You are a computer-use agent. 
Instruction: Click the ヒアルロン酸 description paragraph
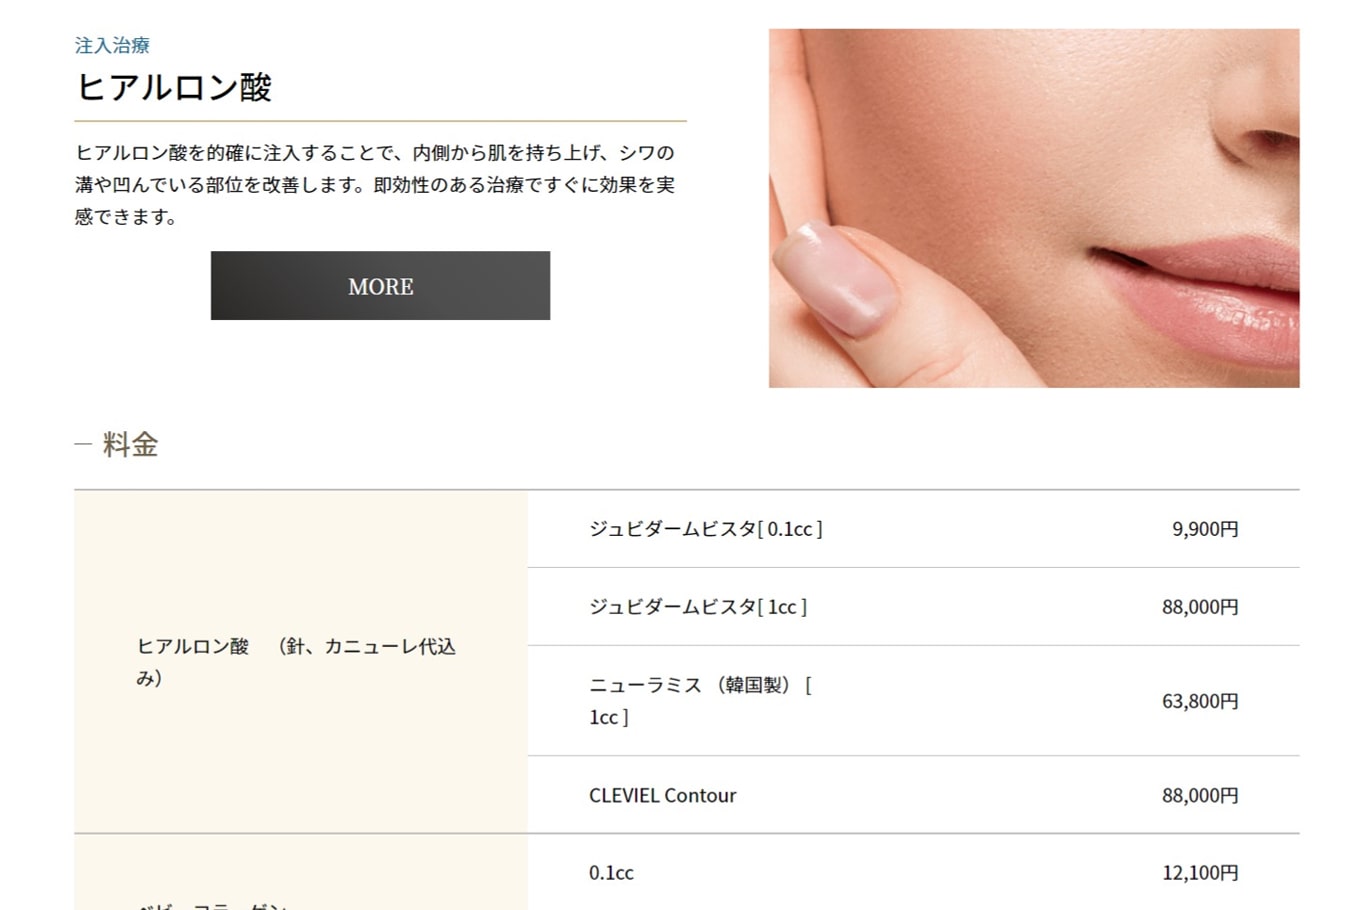point(375,185)
